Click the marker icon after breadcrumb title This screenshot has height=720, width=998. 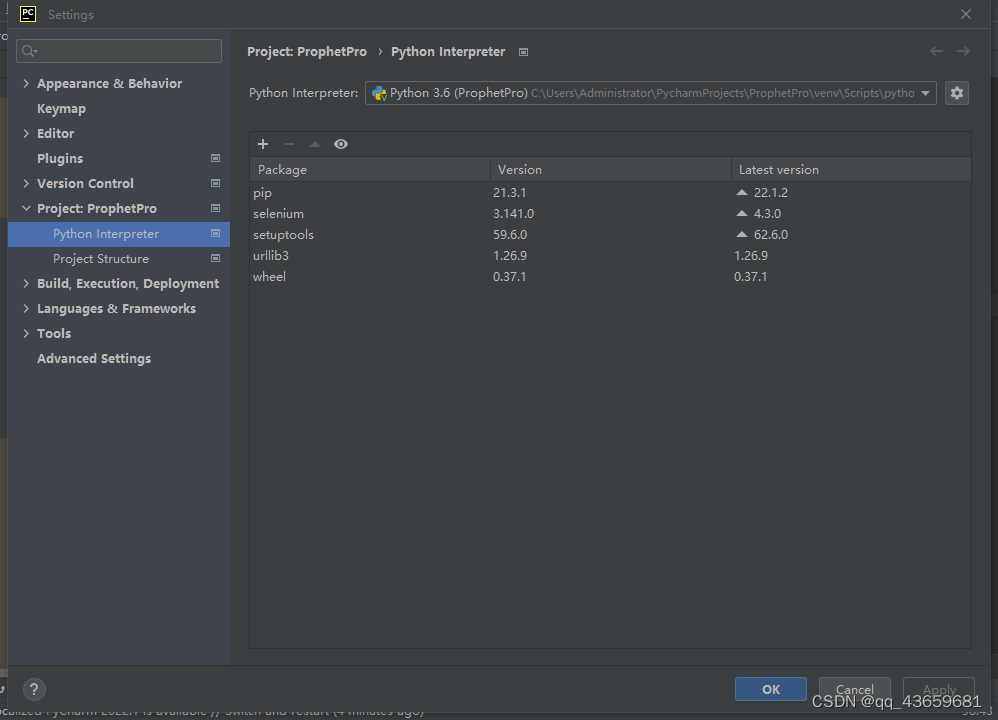[x=523, y=52]
